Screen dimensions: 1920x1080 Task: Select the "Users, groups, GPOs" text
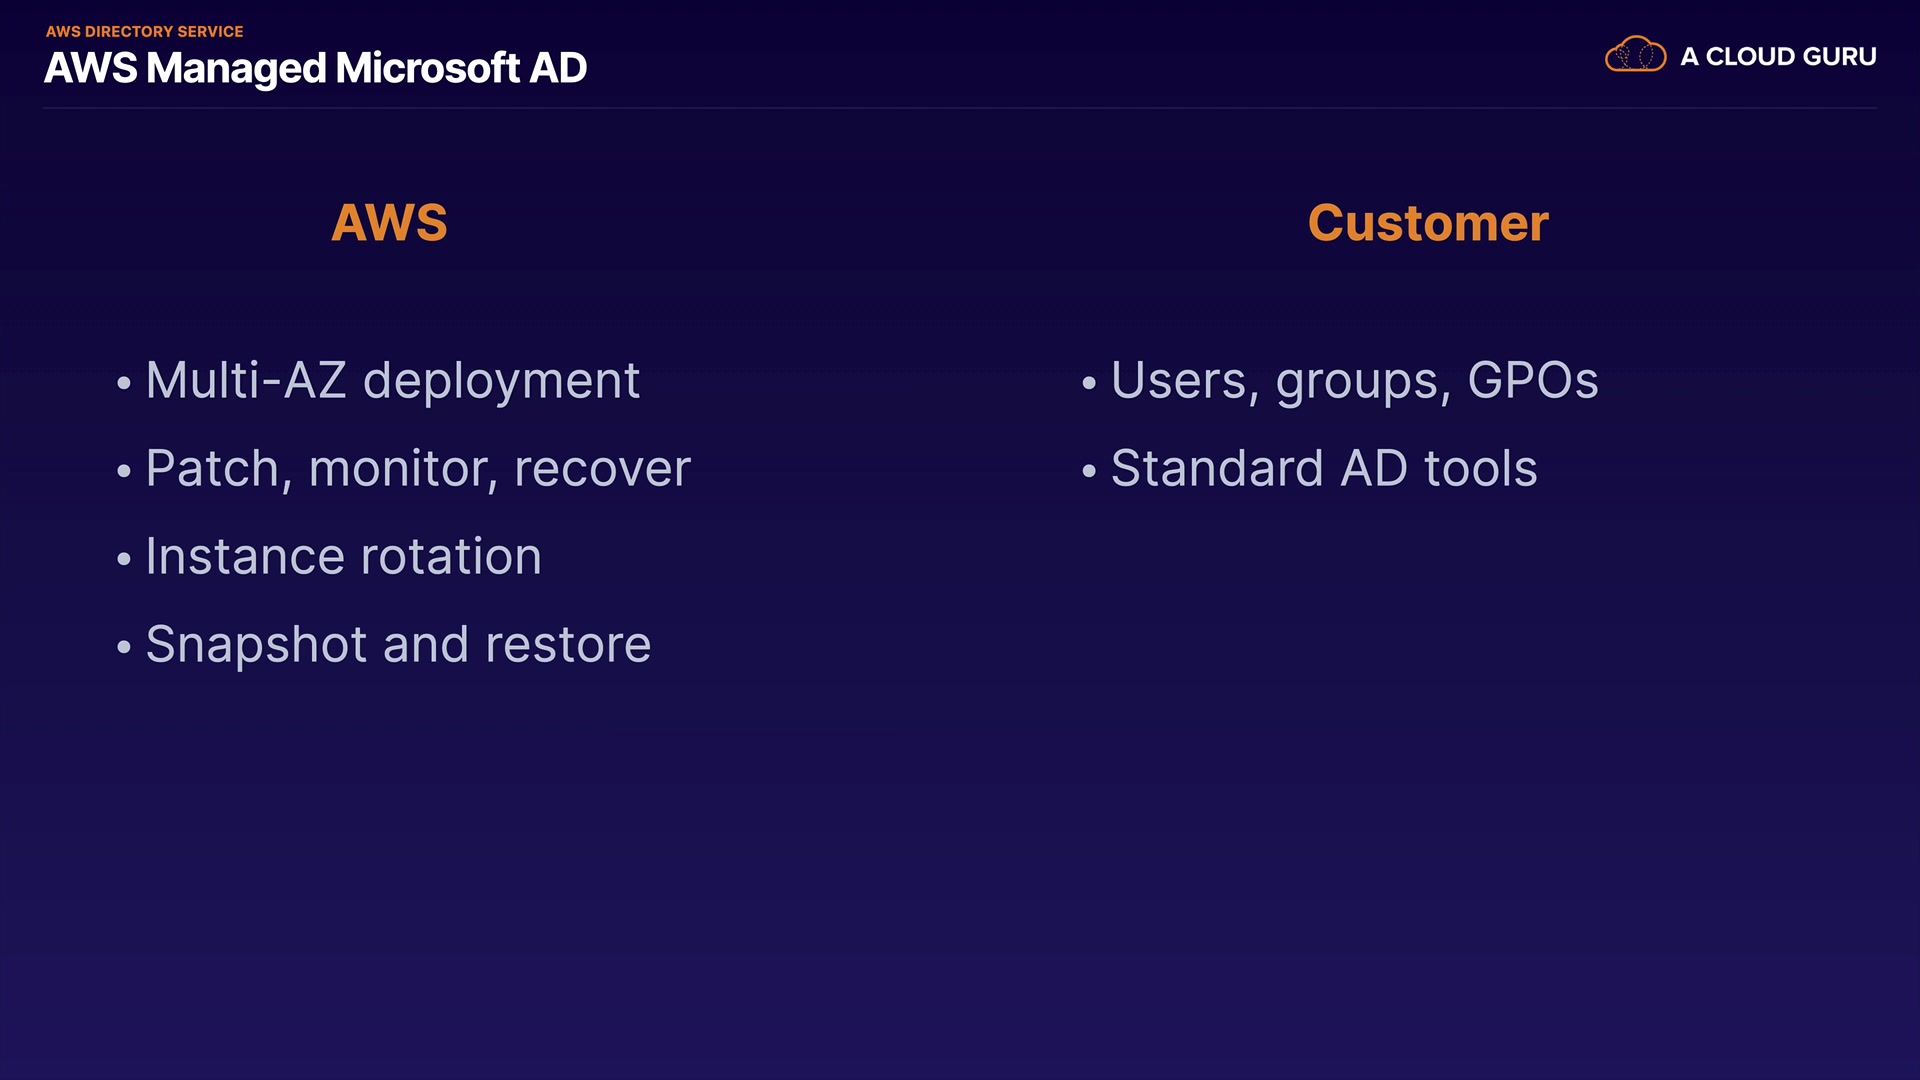(x=1354, y=381)
